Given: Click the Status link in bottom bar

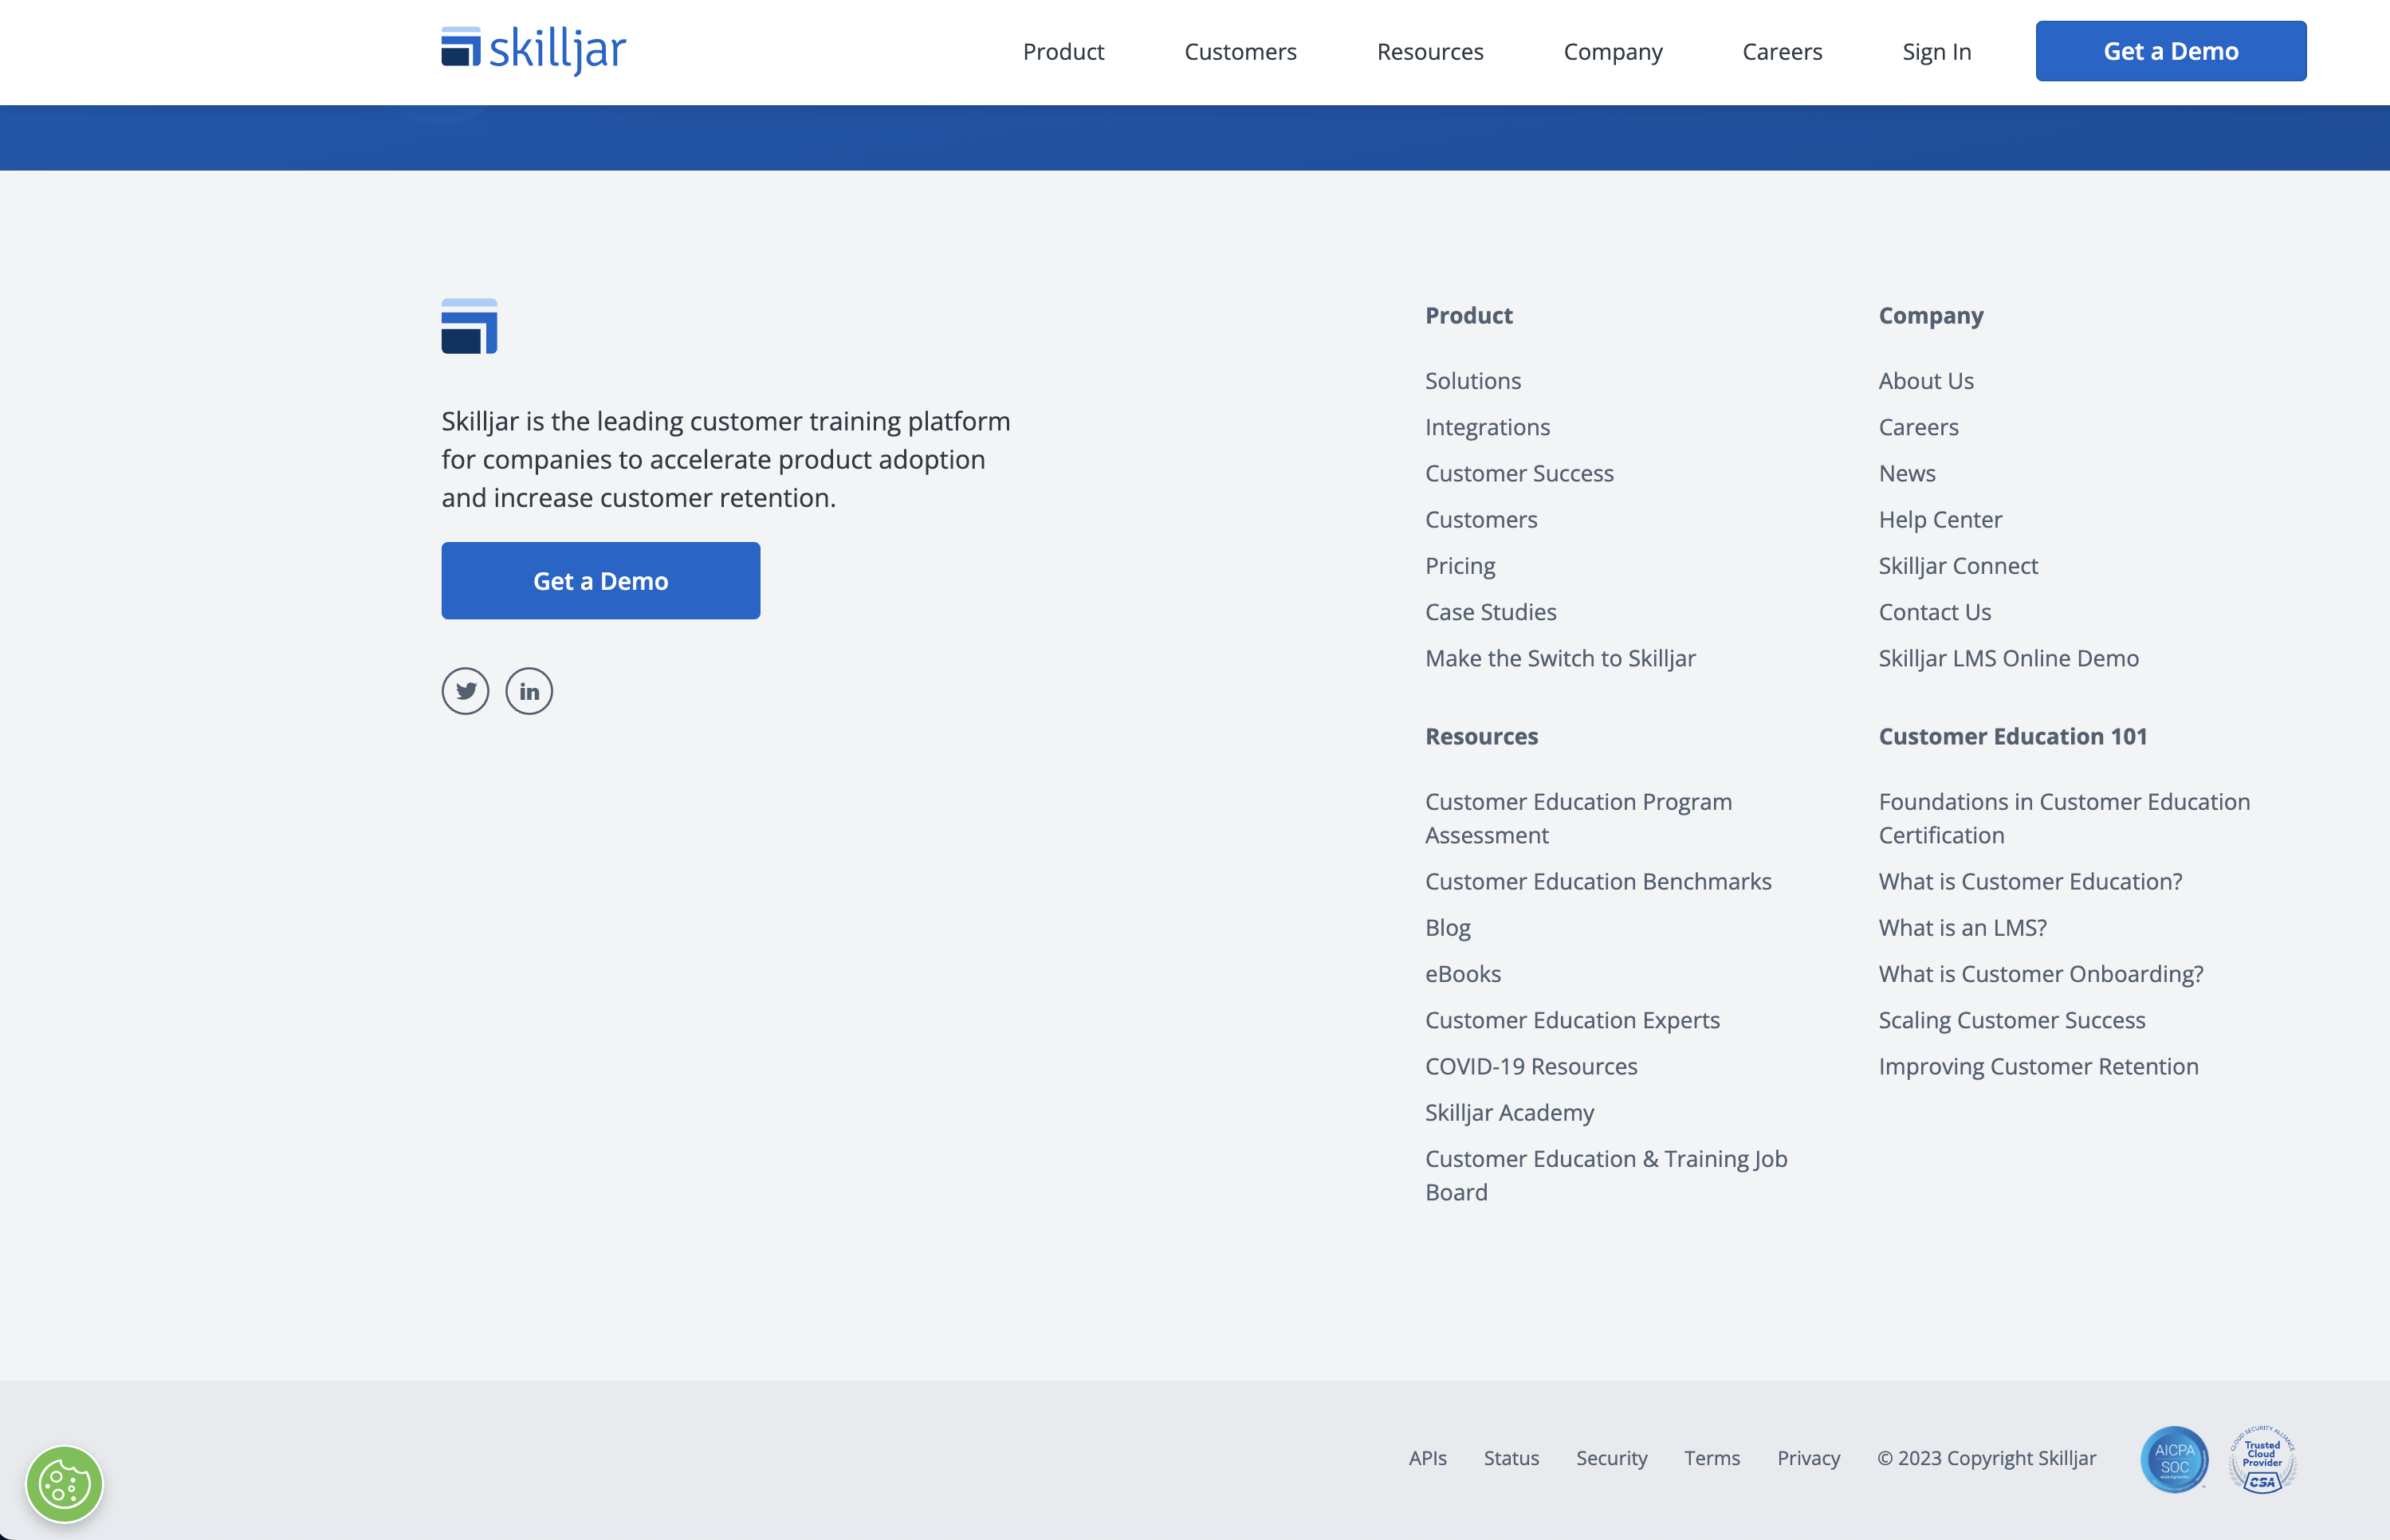Looking at the screenshot, I should [x=1511, y=1458].
